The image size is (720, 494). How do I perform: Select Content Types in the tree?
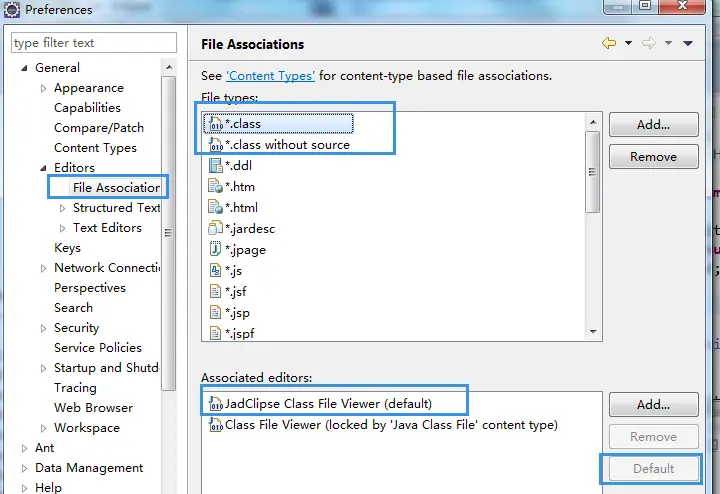pos(95,148)
